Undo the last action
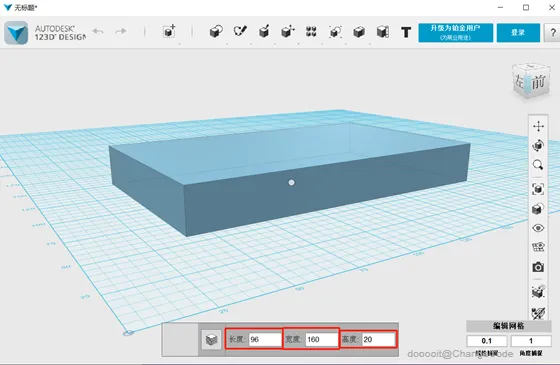Screen dimensions: 560x365 [x=98, y=31]
